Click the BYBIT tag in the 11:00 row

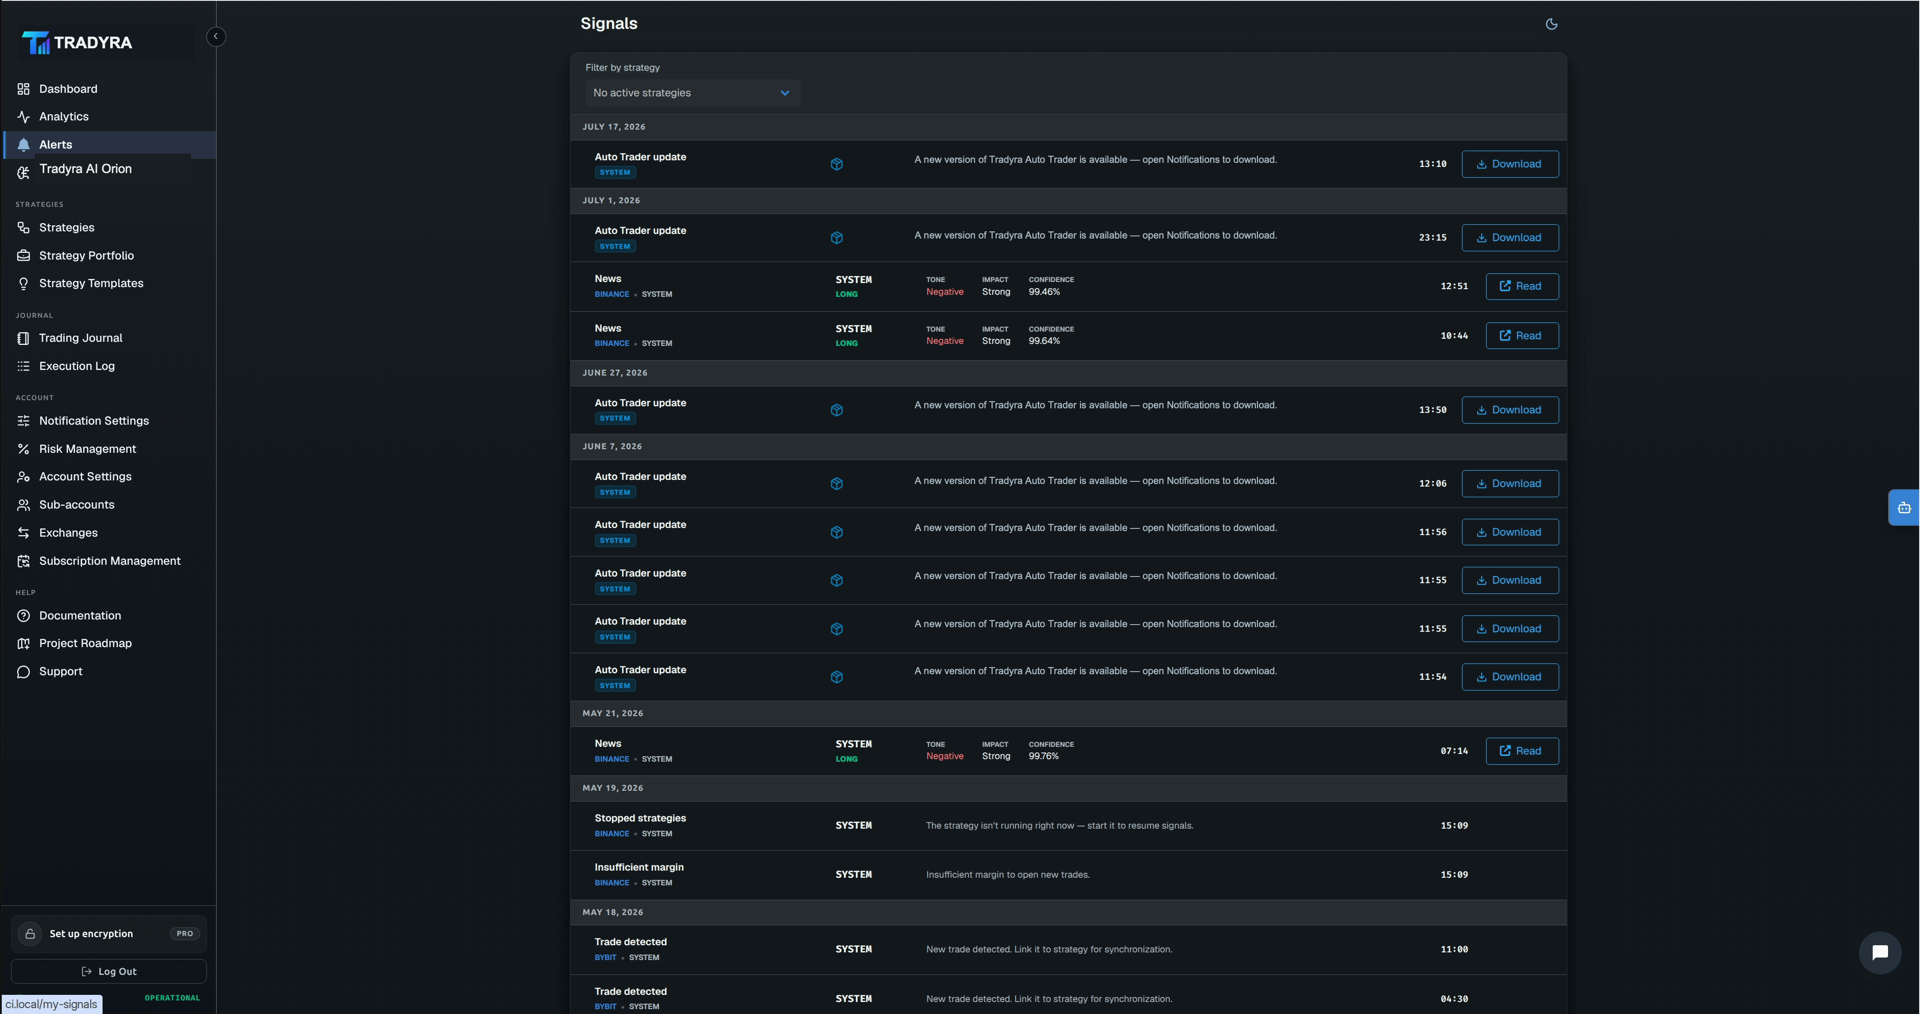point(605,958)
